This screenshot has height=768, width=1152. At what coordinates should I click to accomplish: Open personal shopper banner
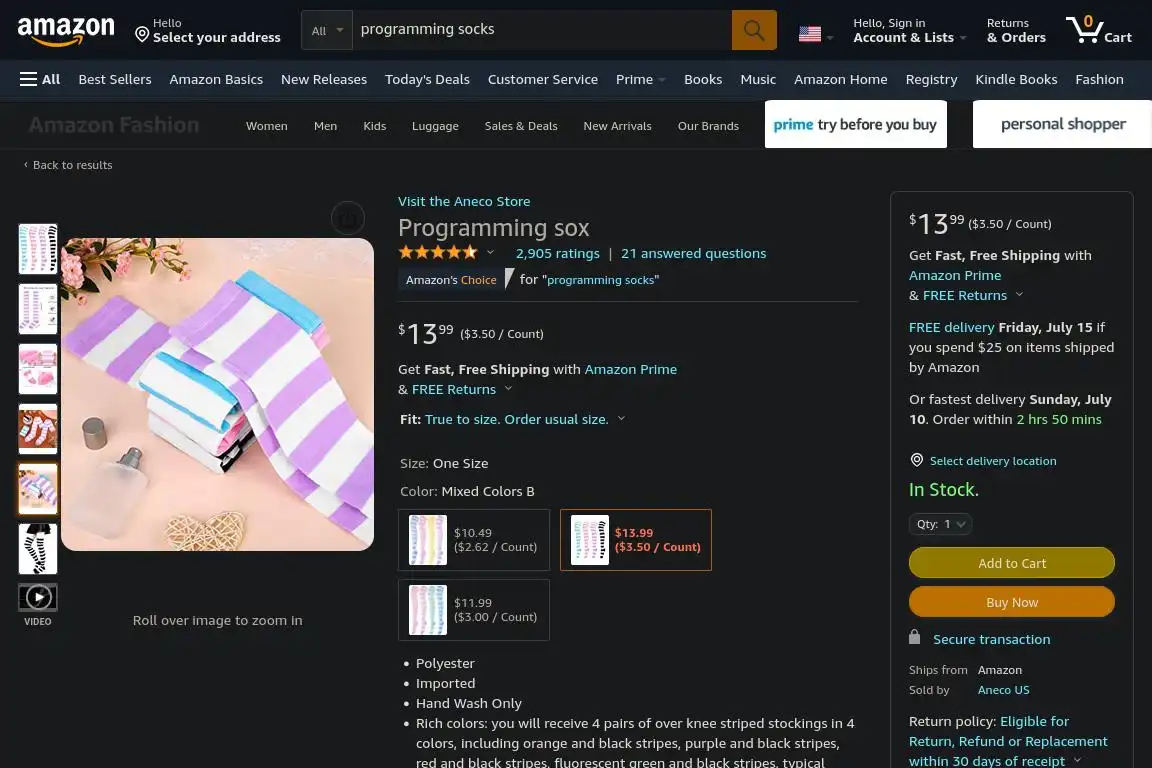pos(1062,124)
